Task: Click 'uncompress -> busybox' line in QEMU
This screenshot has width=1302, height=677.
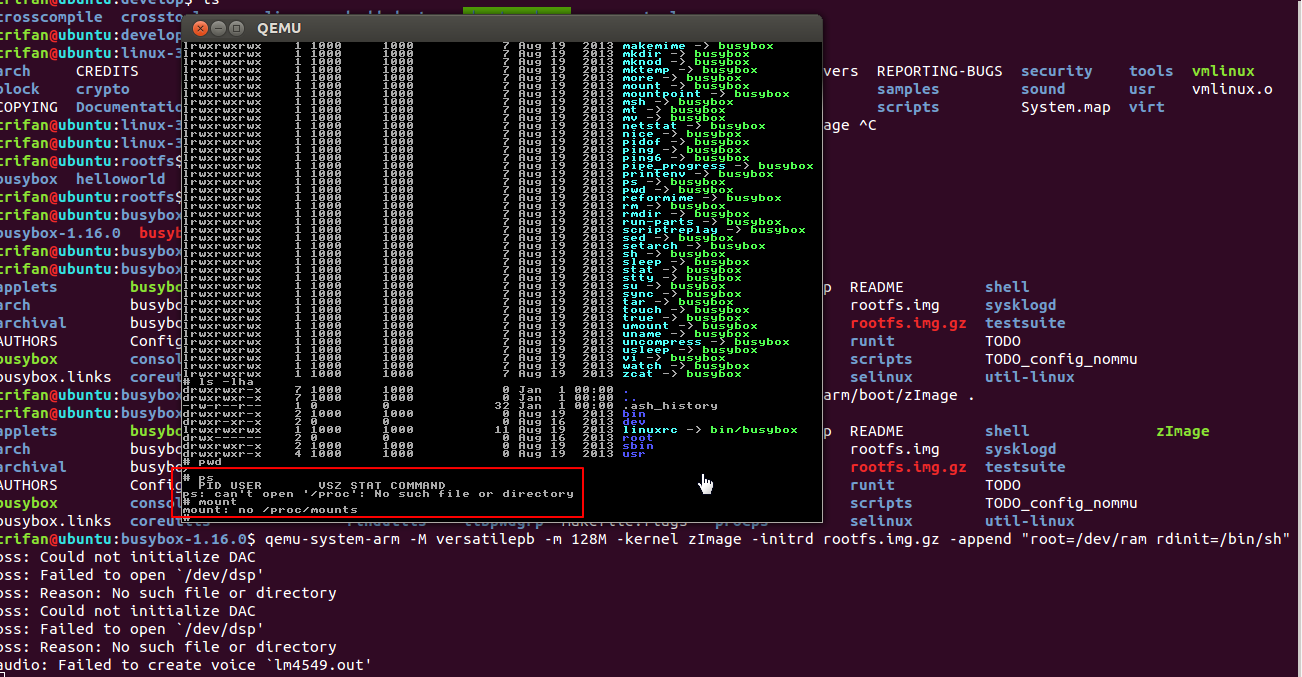Action: click(705, 342)
